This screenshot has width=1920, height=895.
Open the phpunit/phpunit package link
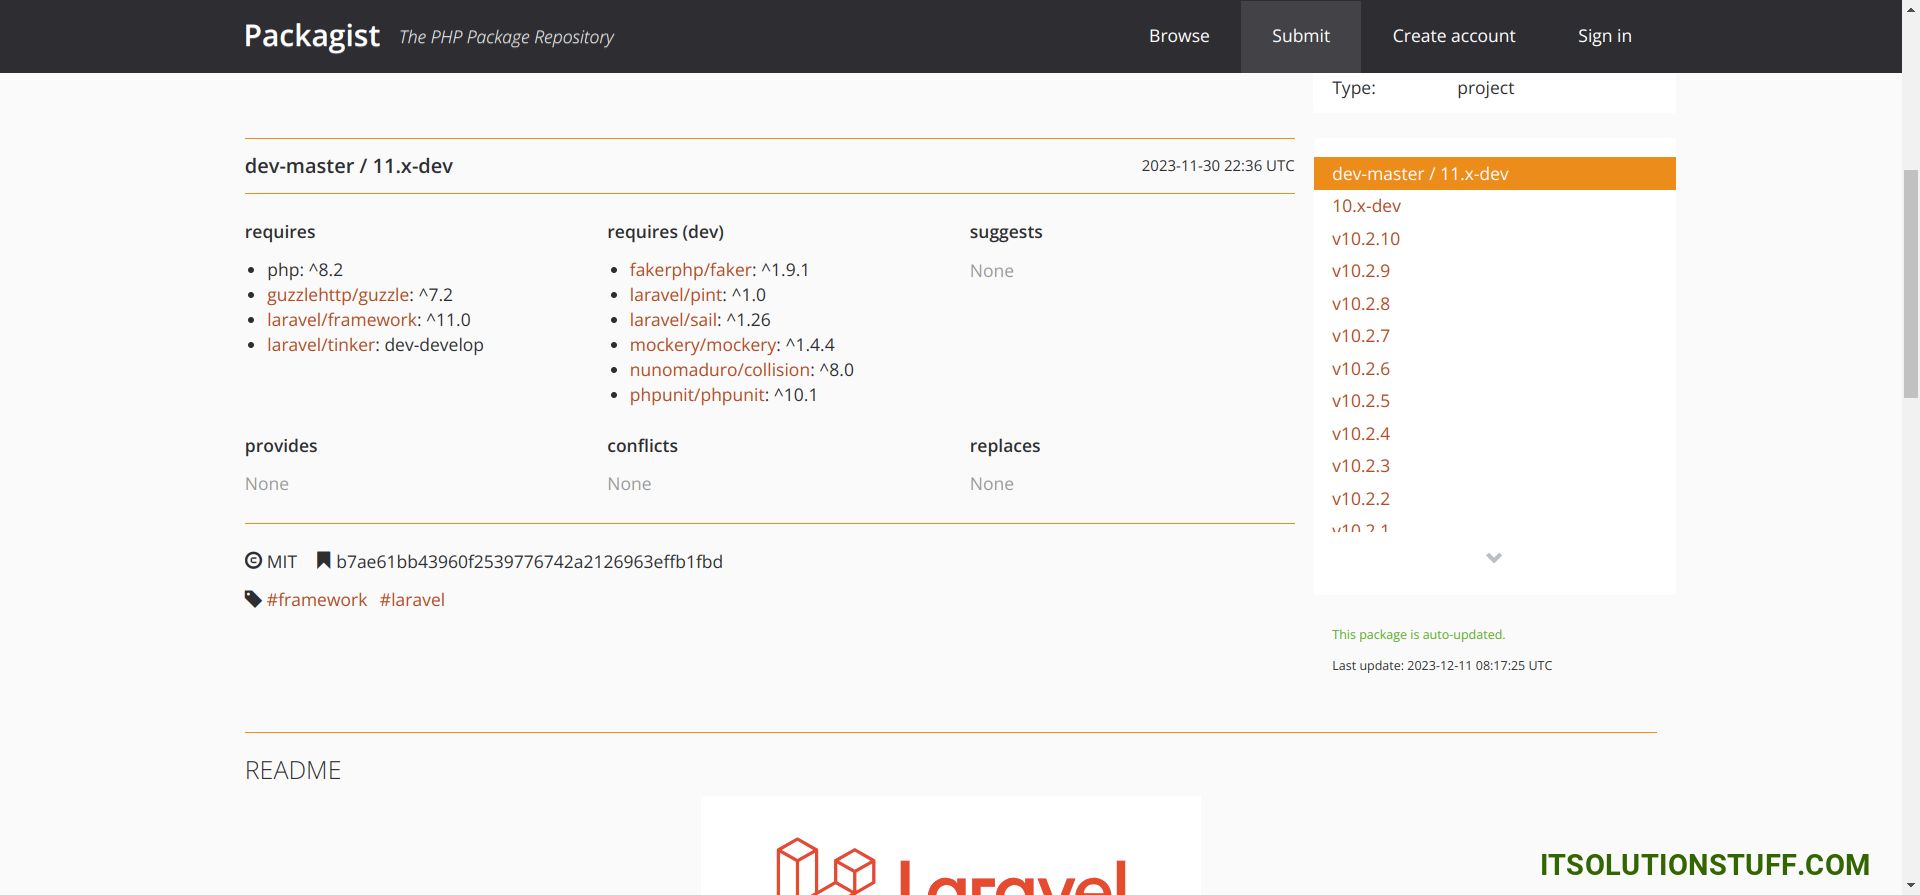click(698, 395)
